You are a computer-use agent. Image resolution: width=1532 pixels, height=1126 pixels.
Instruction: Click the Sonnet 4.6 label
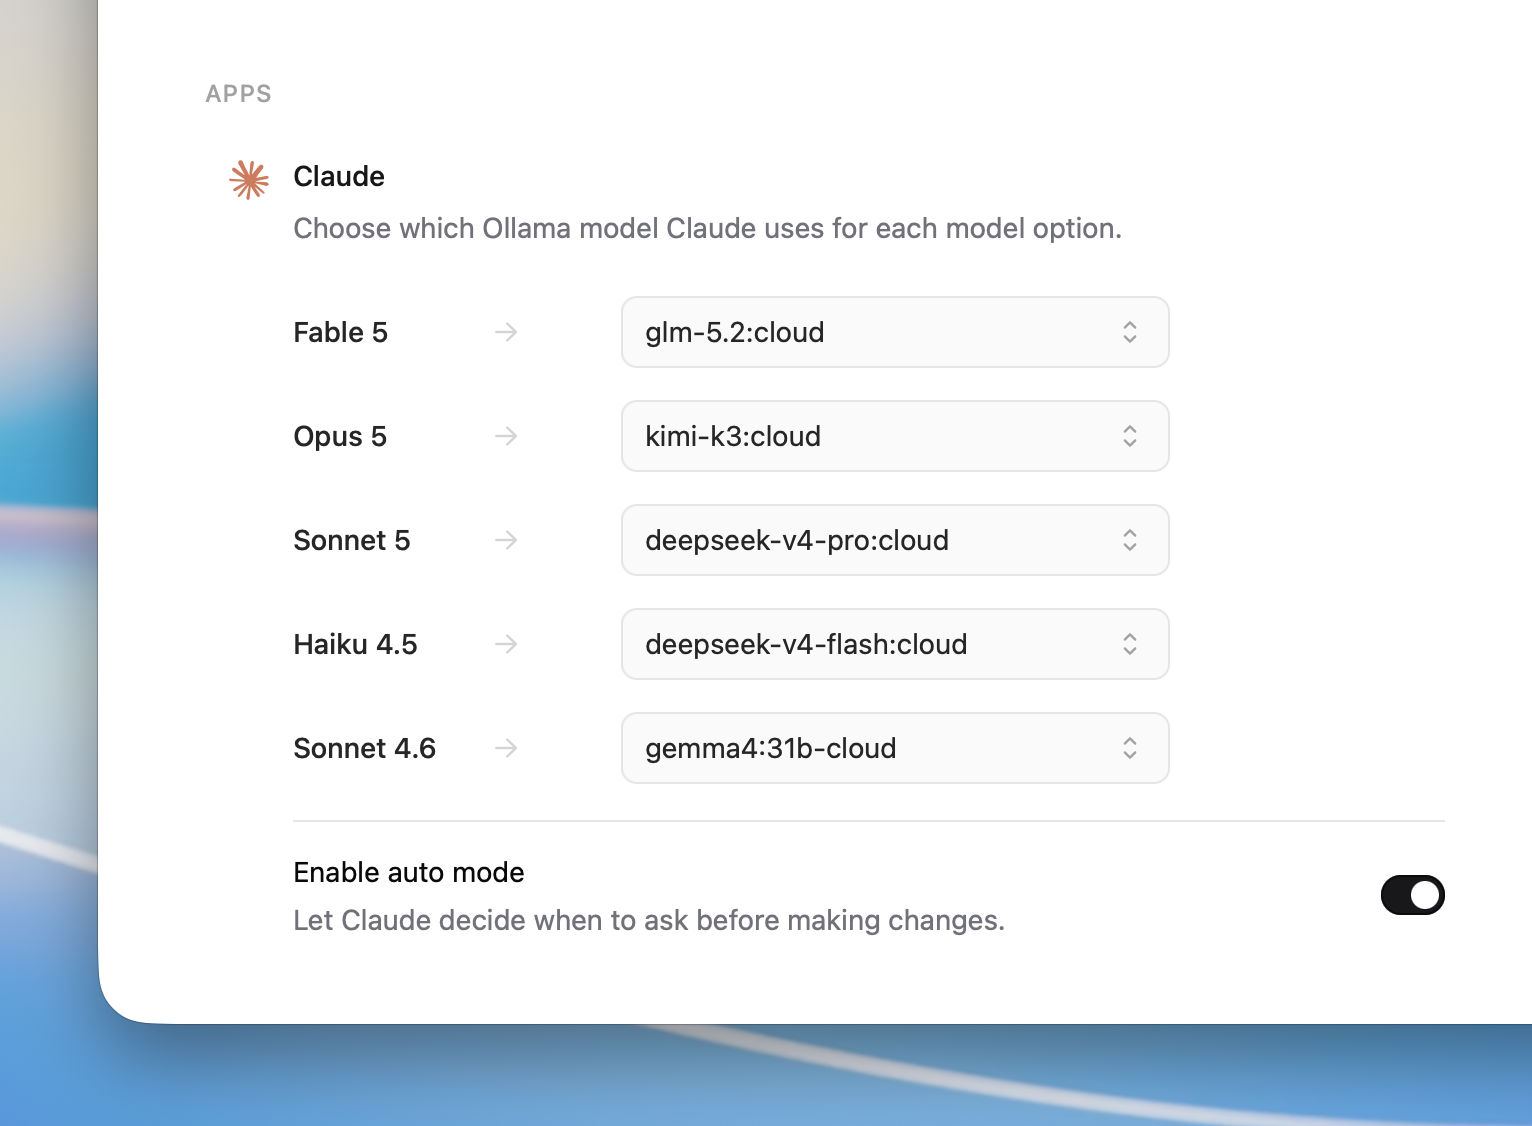tap(364, 748)
